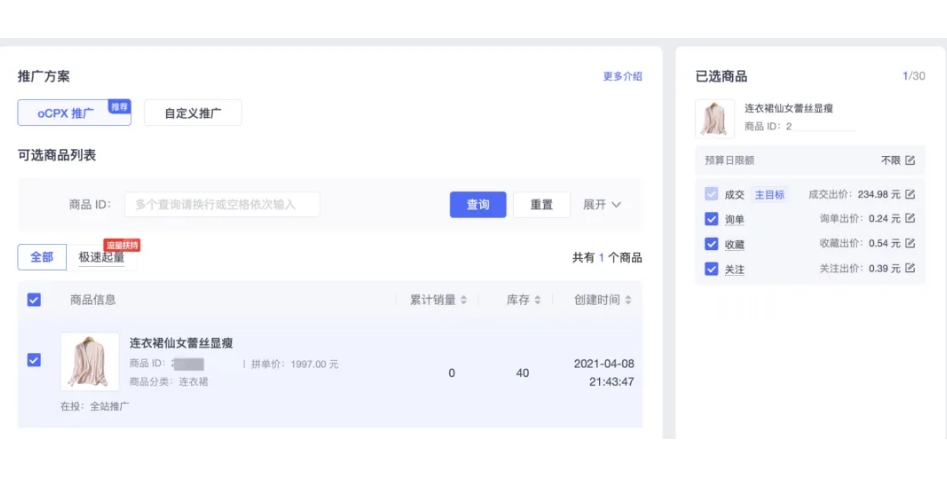Edit the 成交出价 bid pencil icon
This screenshot has width=947, height=499.
[x=910, y=194]
